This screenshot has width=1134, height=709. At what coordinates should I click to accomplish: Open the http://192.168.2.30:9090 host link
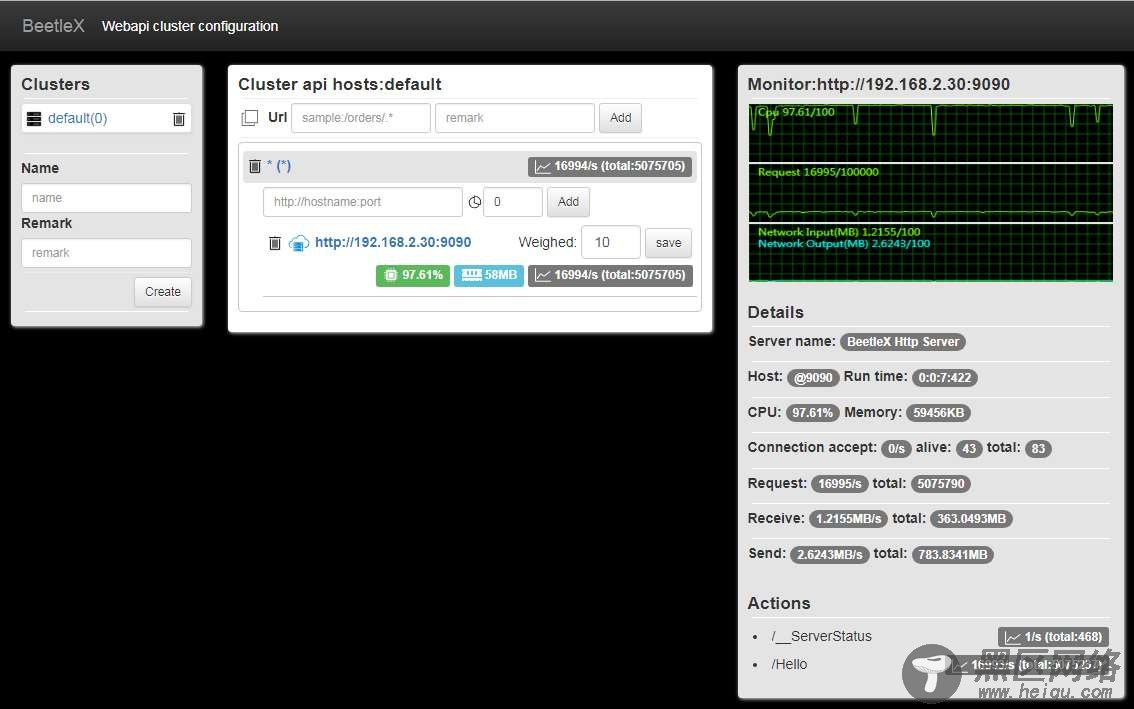pyautogui.click(x=393, y=242)
